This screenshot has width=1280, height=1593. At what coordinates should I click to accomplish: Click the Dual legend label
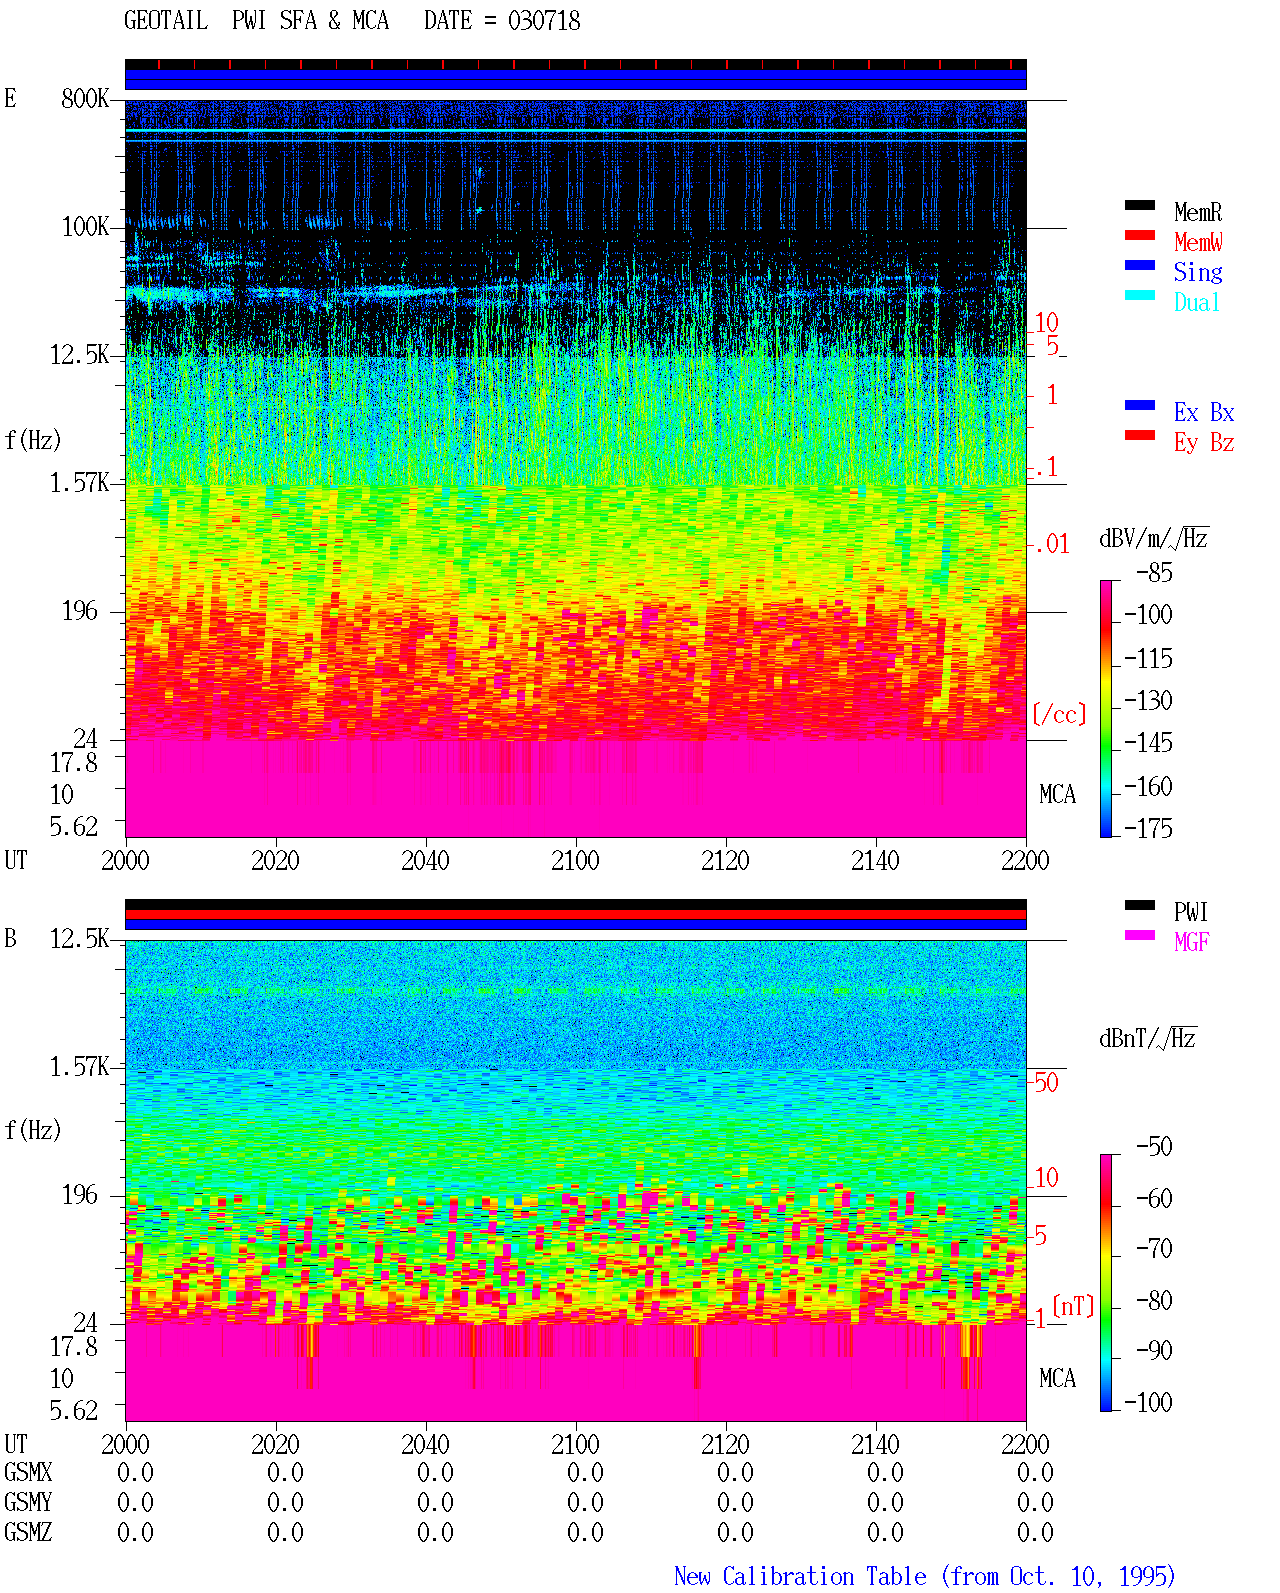1197,302
